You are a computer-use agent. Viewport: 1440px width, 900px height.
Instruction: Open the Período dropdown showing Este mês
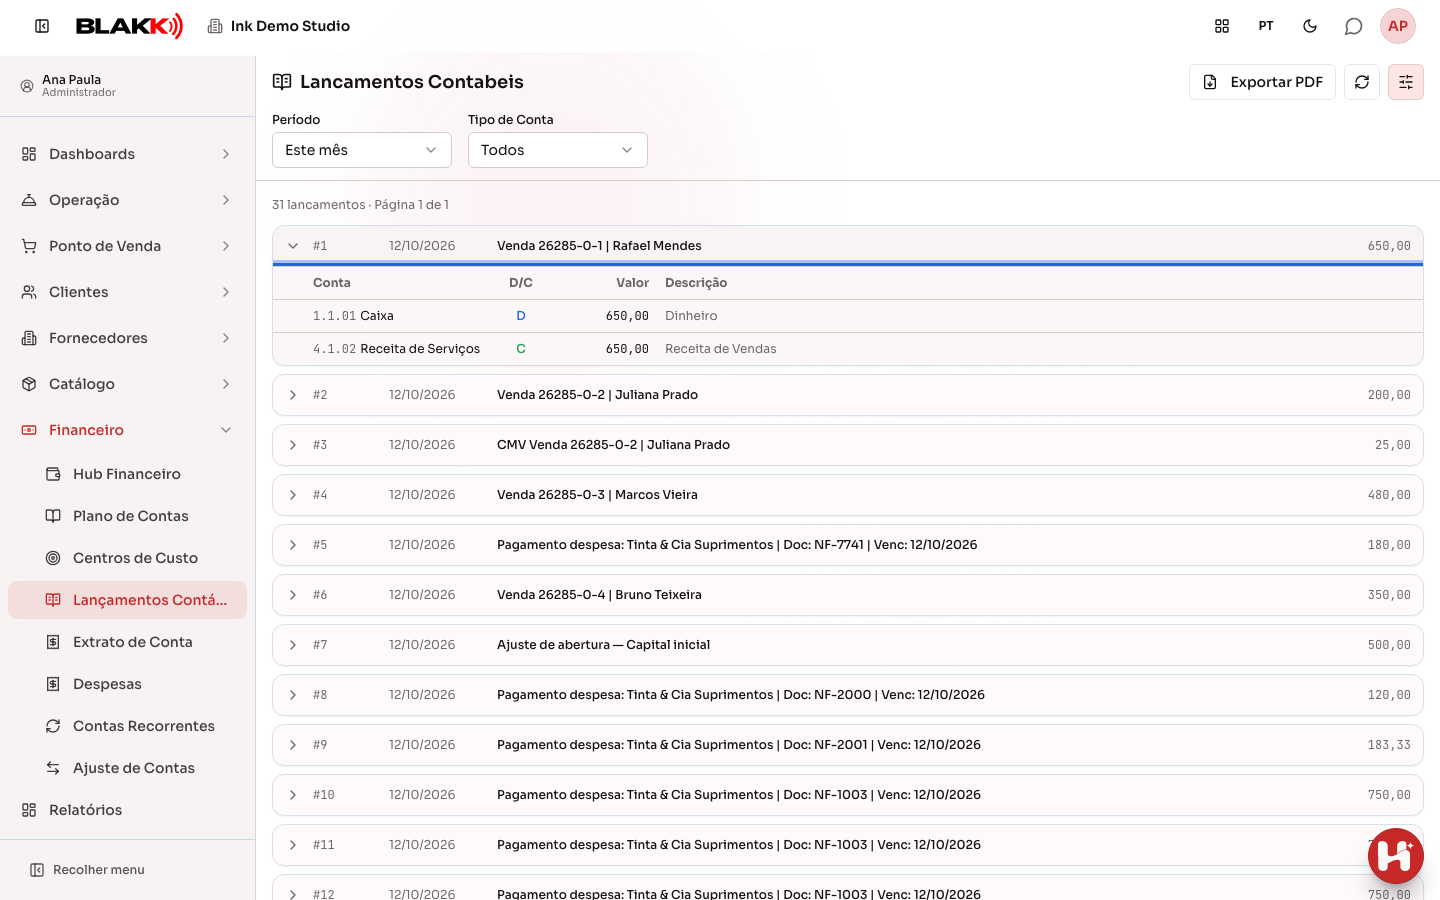point(362,150)
